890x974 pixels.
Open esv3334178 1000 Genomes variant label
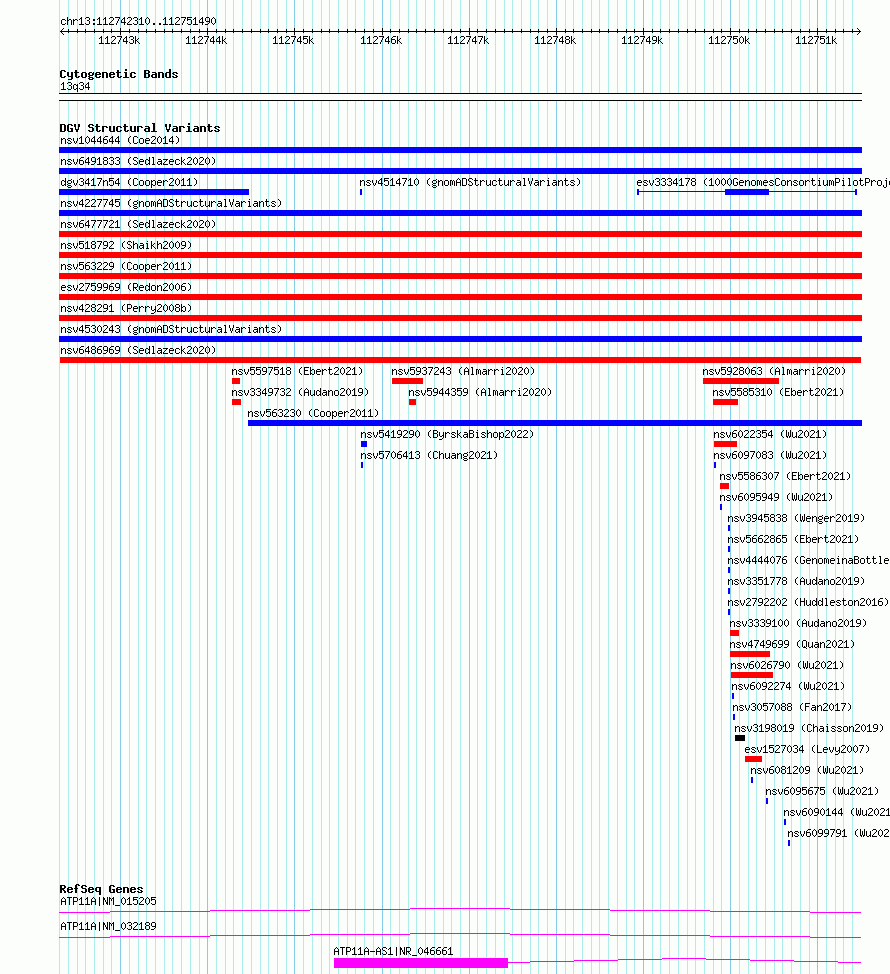pyautogui.click(x=763, y=183)
